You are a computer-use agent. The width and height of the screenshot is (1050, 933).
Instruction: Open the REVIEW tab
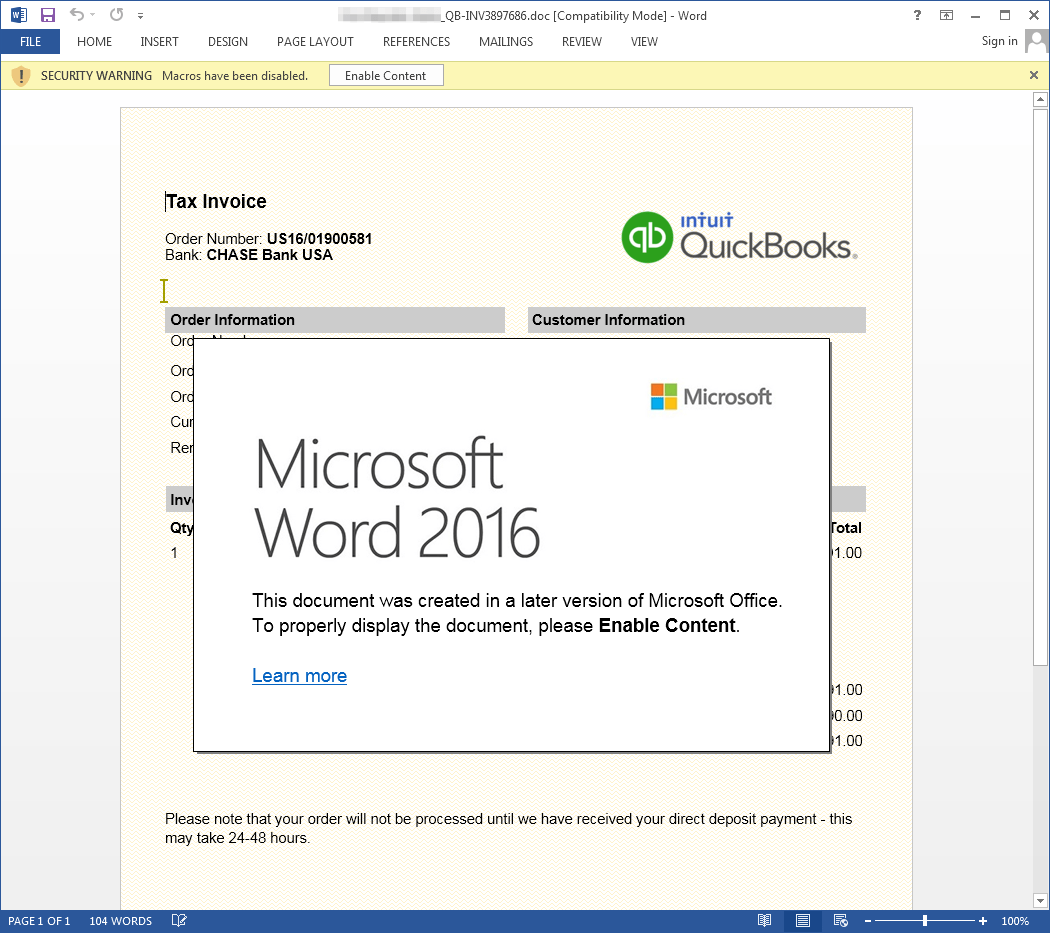coord(581,42)
